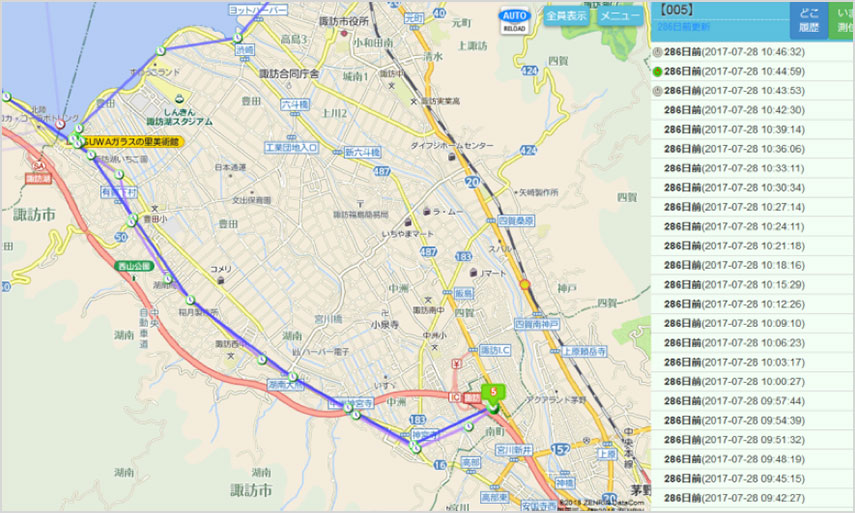
Task: Click track point marker near 豊田小
Action: pos(132,221)
